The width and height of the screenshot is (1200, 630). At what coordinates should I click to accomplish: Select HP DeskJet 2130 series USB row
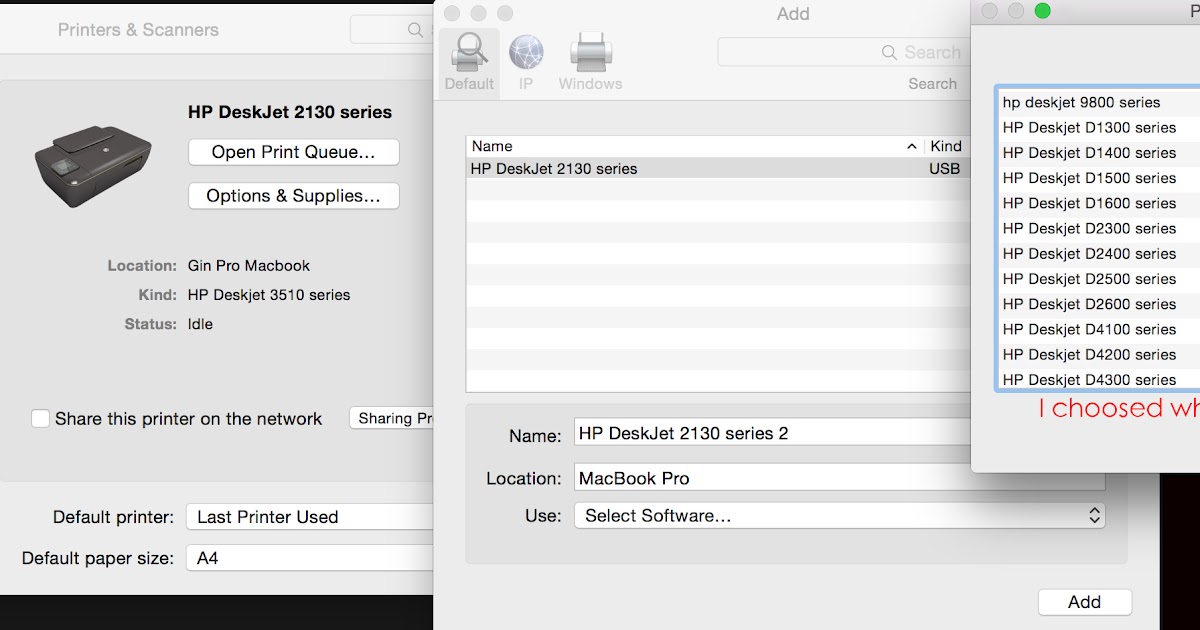[718, 169]
